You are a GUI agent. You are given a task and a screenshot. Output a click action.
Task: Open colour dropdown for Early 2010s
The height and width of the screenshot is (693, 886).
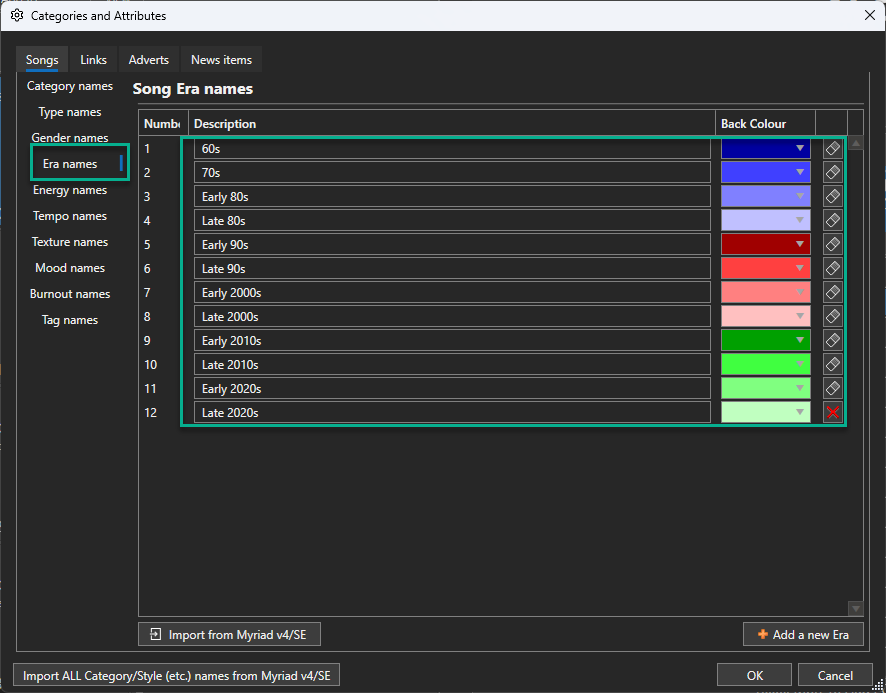tap(766, 340)
